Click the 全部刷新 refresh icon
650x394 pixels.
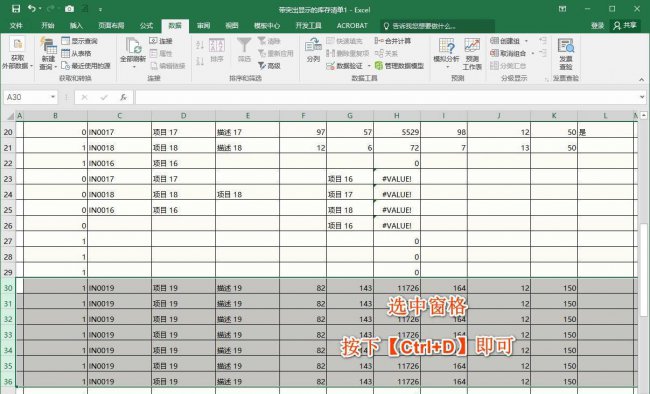click(x=133, y=46)
